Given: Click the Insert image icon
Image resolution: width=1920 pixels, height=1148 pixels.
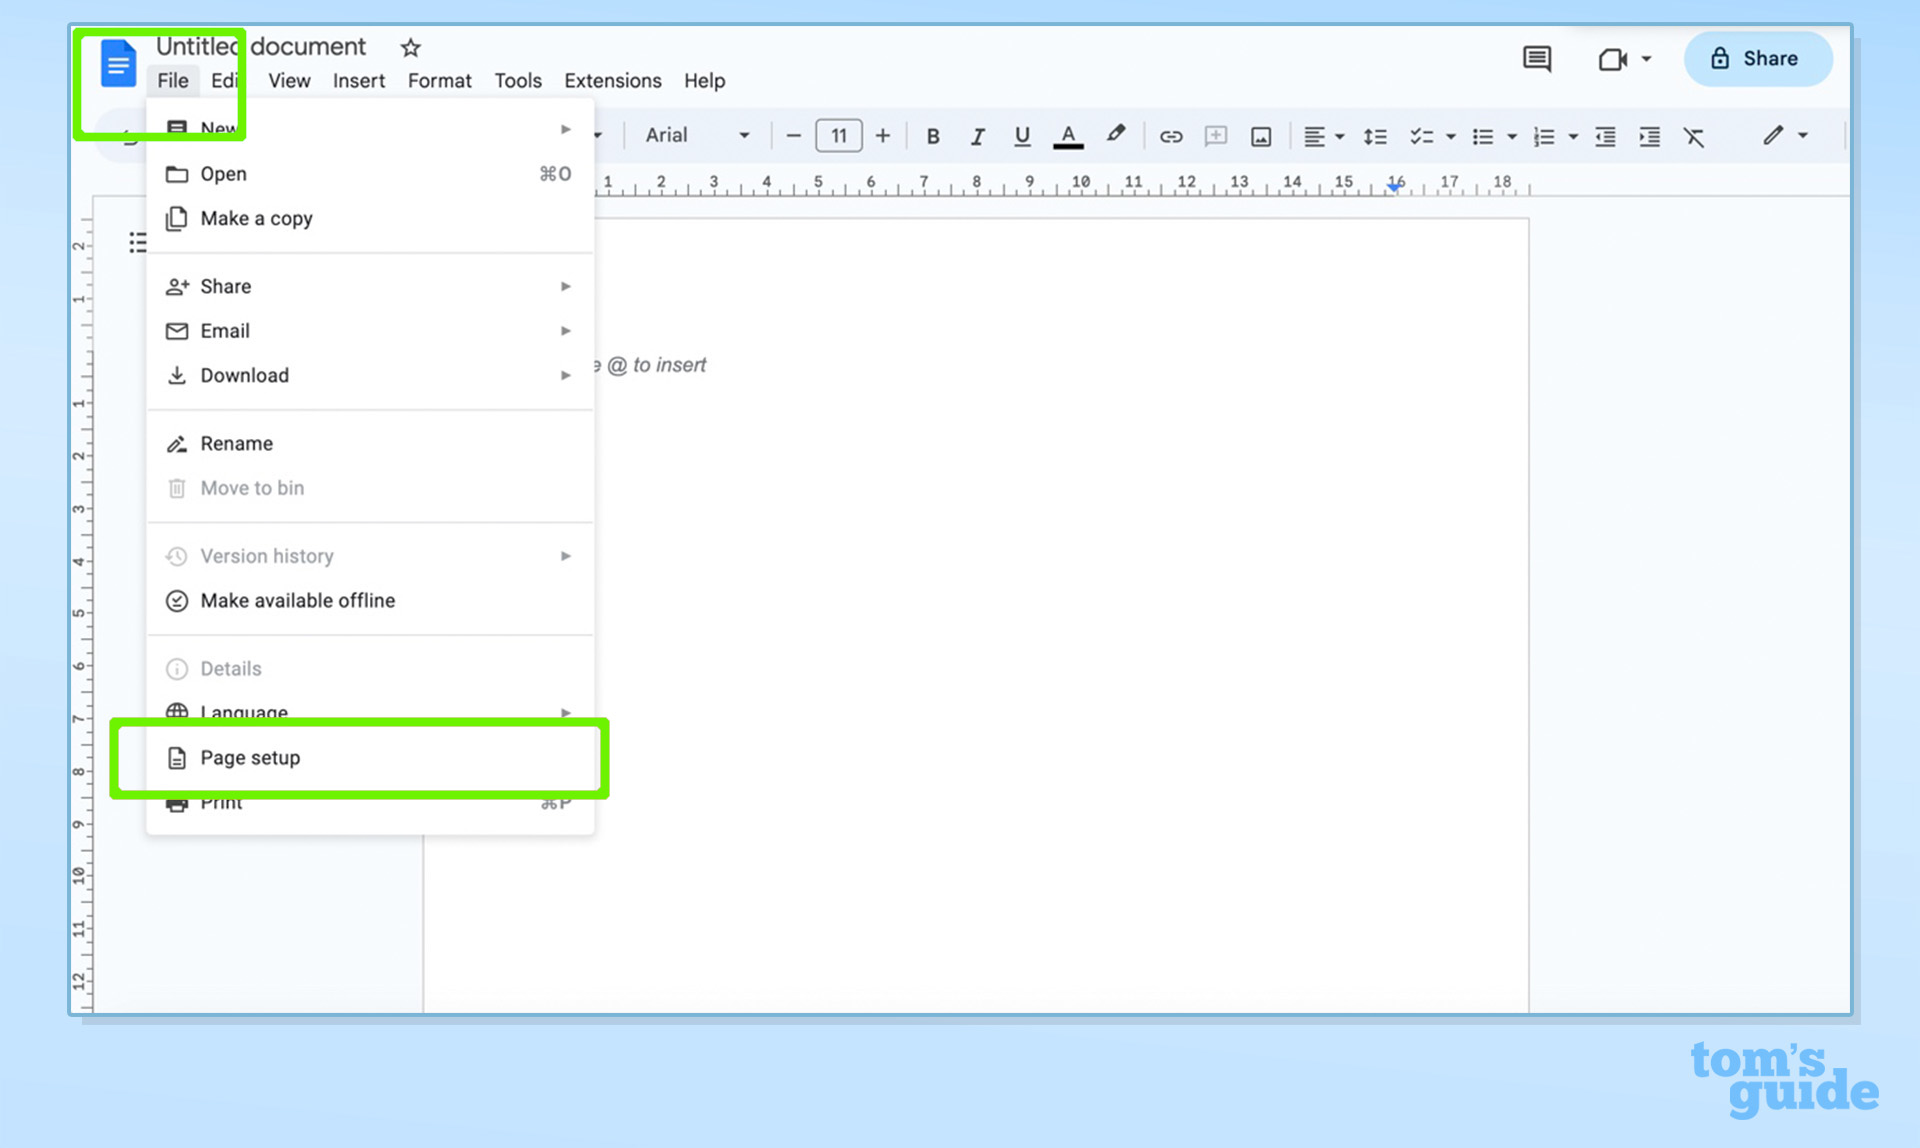Looking at the screenshot, I should [1261, 135].
